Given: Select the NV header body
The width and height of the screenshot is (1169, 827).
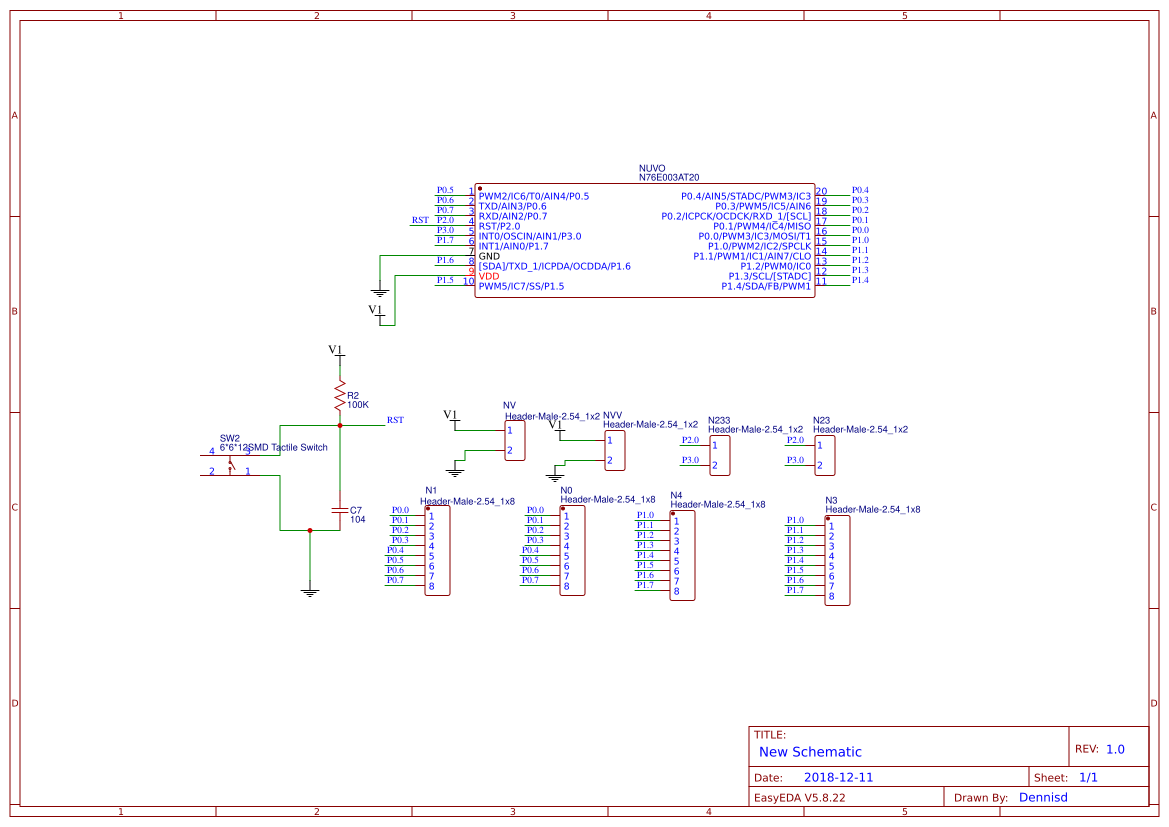Looking at the screenshot, I should [x=515, y=441].
